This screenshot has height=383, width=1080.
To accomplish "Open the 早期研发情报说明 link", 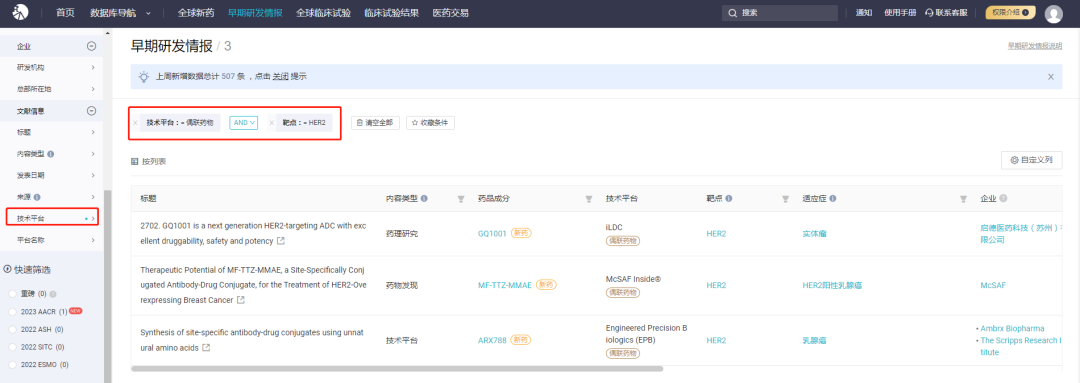I will point(1035,46).
